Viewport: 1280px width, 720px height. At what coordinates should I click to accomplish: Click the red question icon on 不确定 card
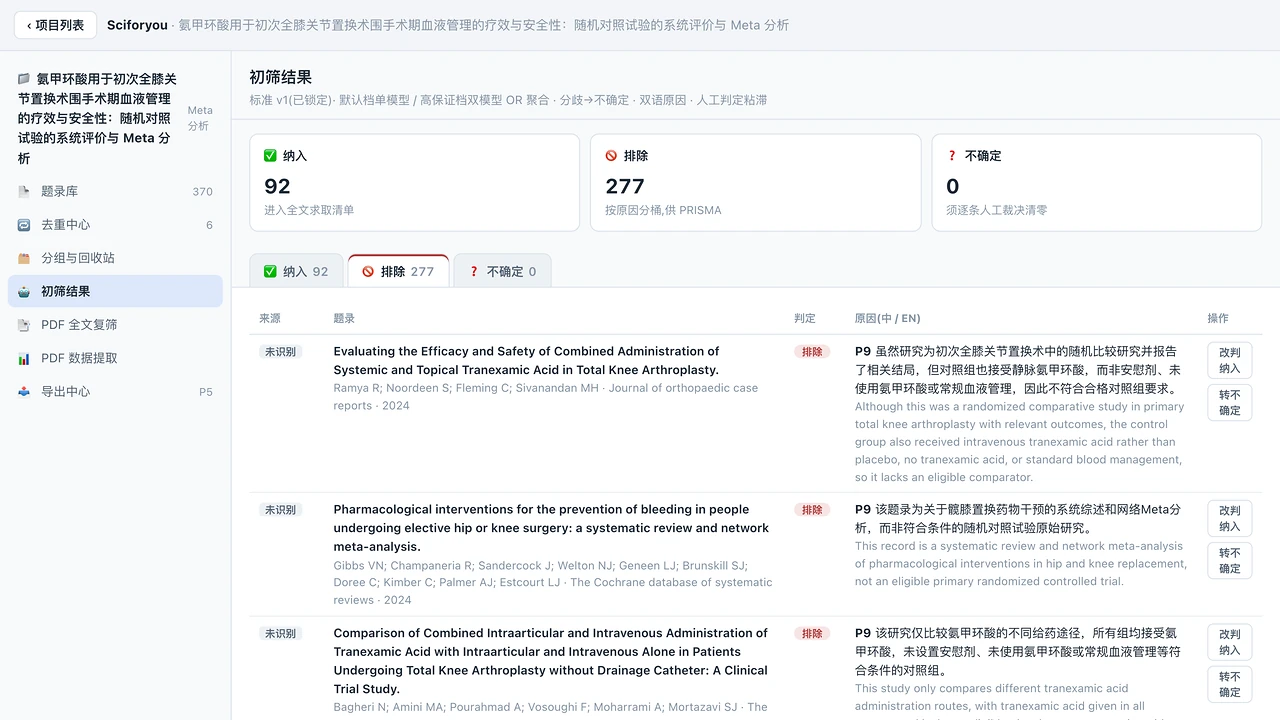pos(952,156)
